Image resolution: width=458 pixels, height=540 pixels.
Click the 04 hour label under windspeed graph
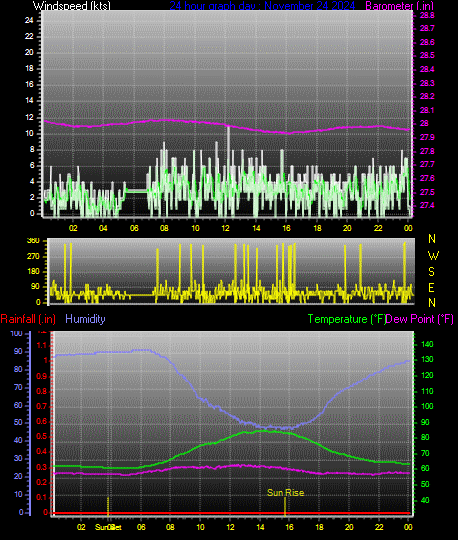(103, 228)
